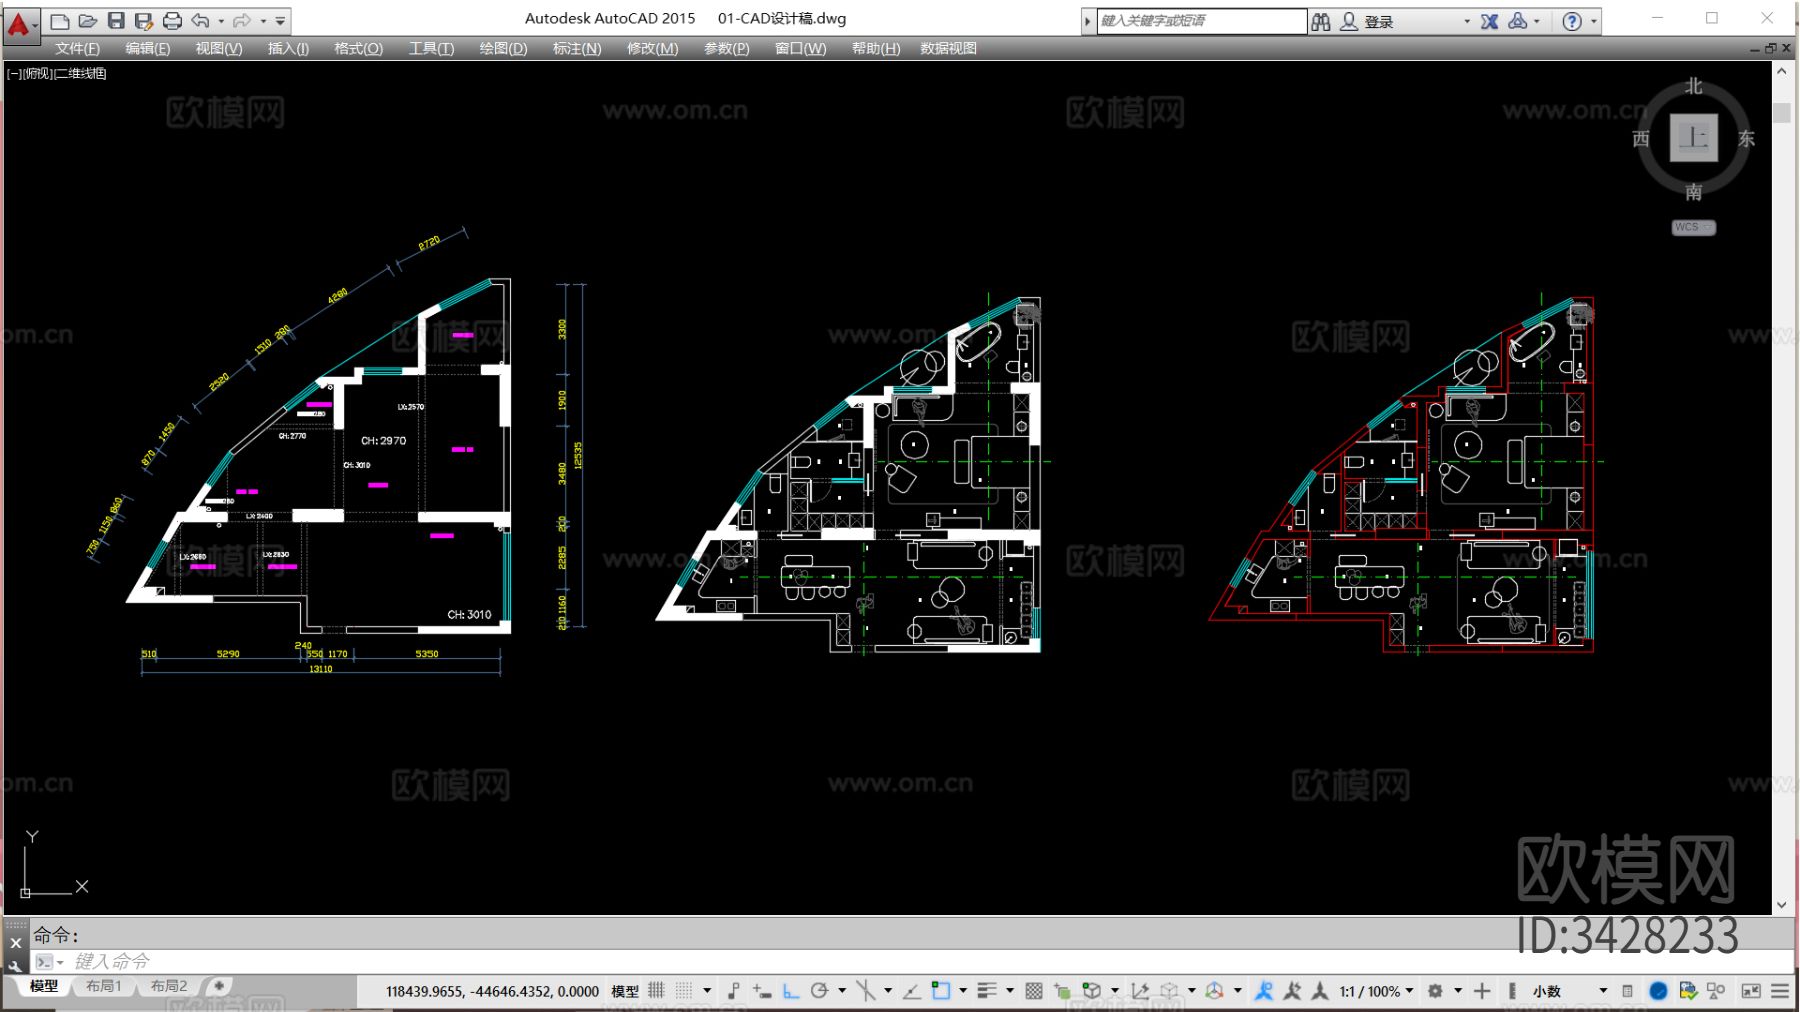Click the 登录 sign-in button

pos(1368,22)
